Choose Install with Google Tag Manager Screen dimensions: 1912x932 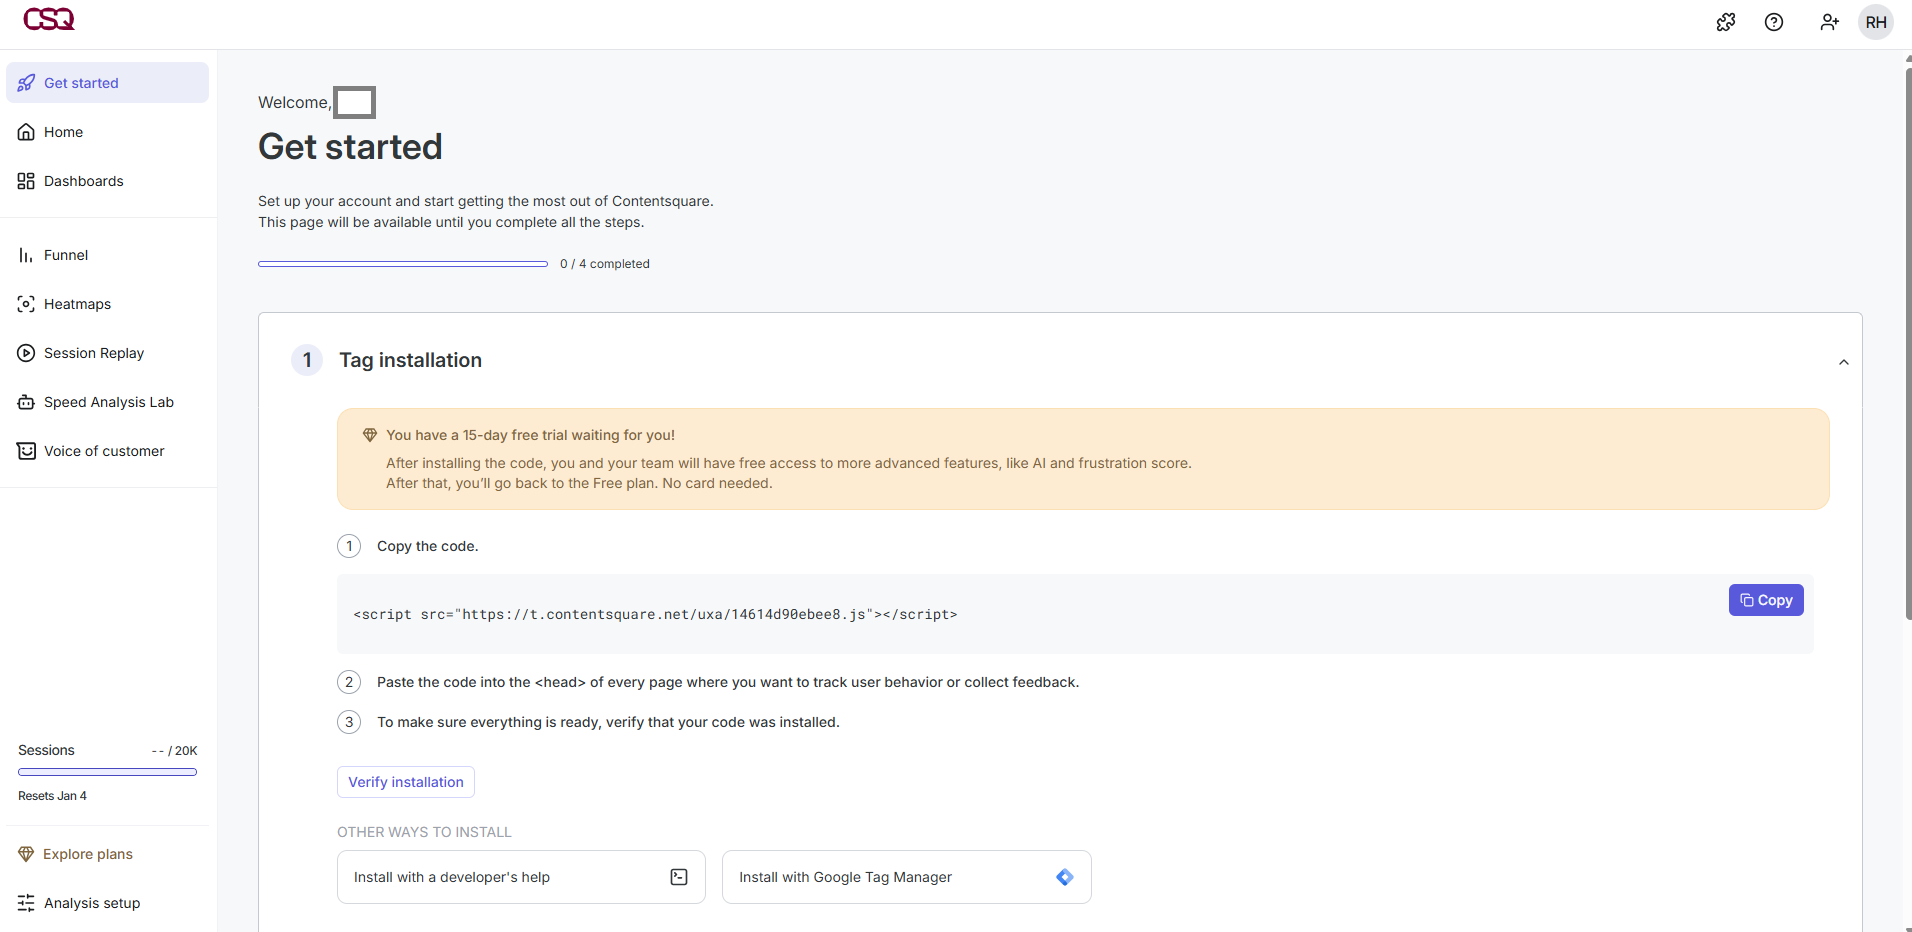pos(907,877)
